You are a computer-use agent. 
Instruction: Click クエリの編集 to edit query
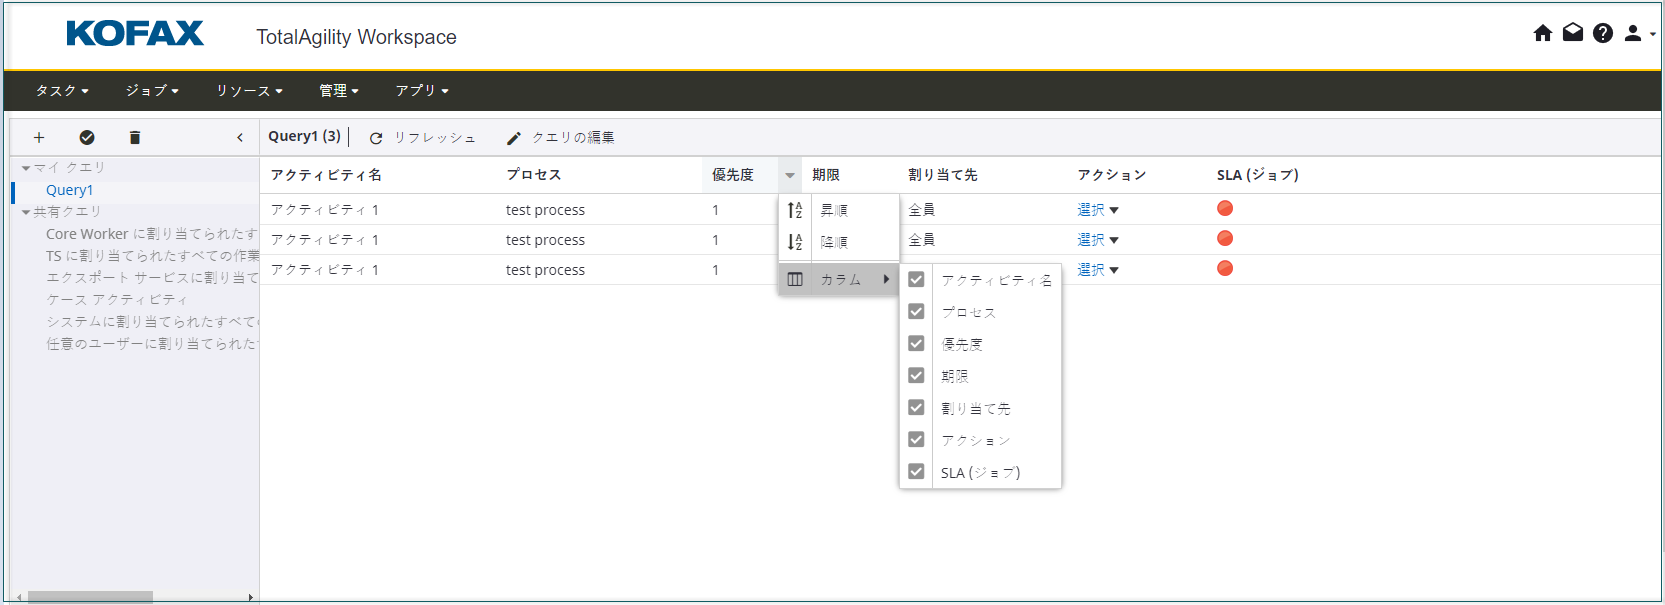(561, 138)
